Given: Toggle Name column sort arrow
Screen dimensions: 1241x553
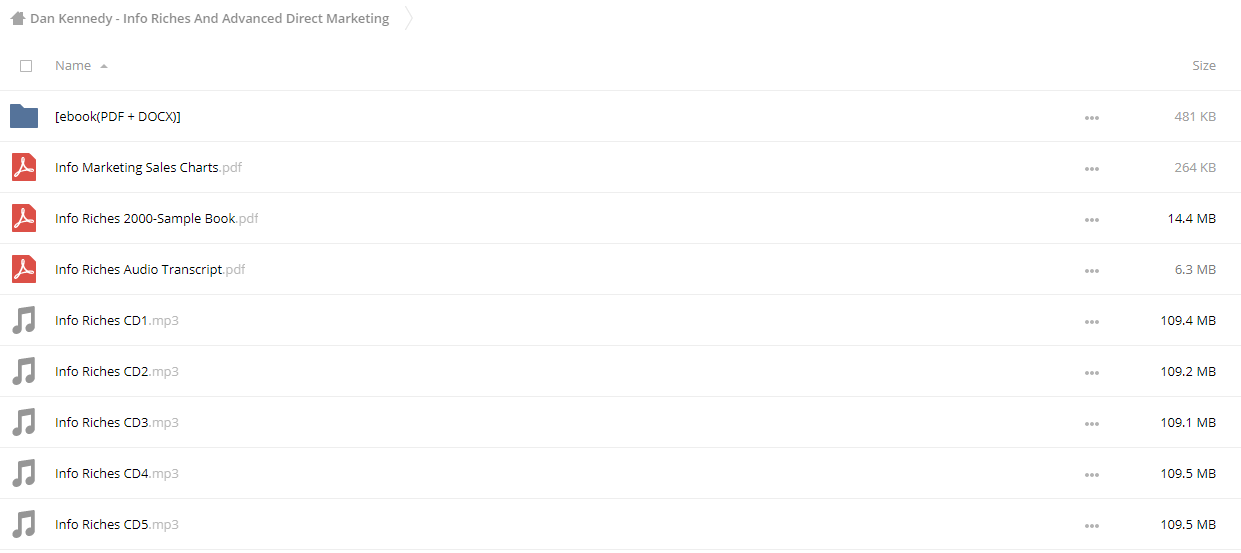Looking at the screenshot, I should [104, 66].
